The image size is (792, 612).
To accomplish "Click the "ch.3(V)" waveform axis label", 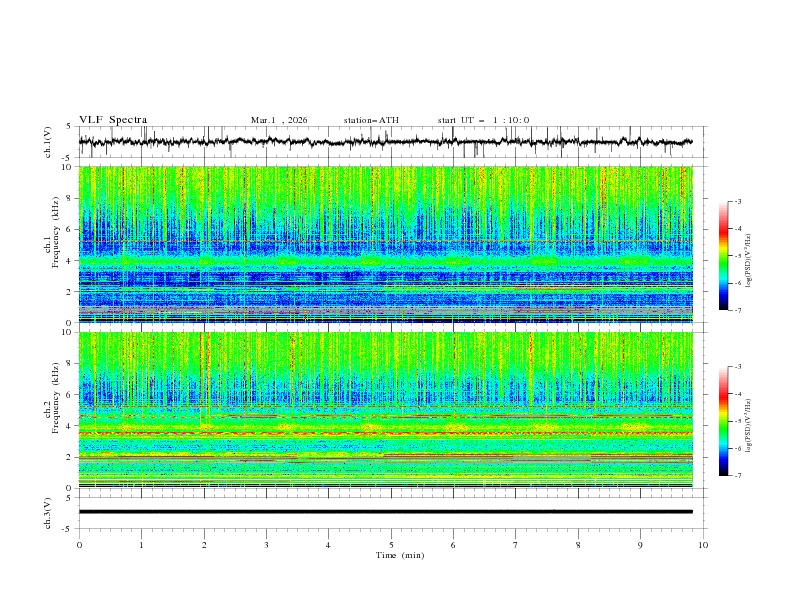I will [x=48, y=513].
